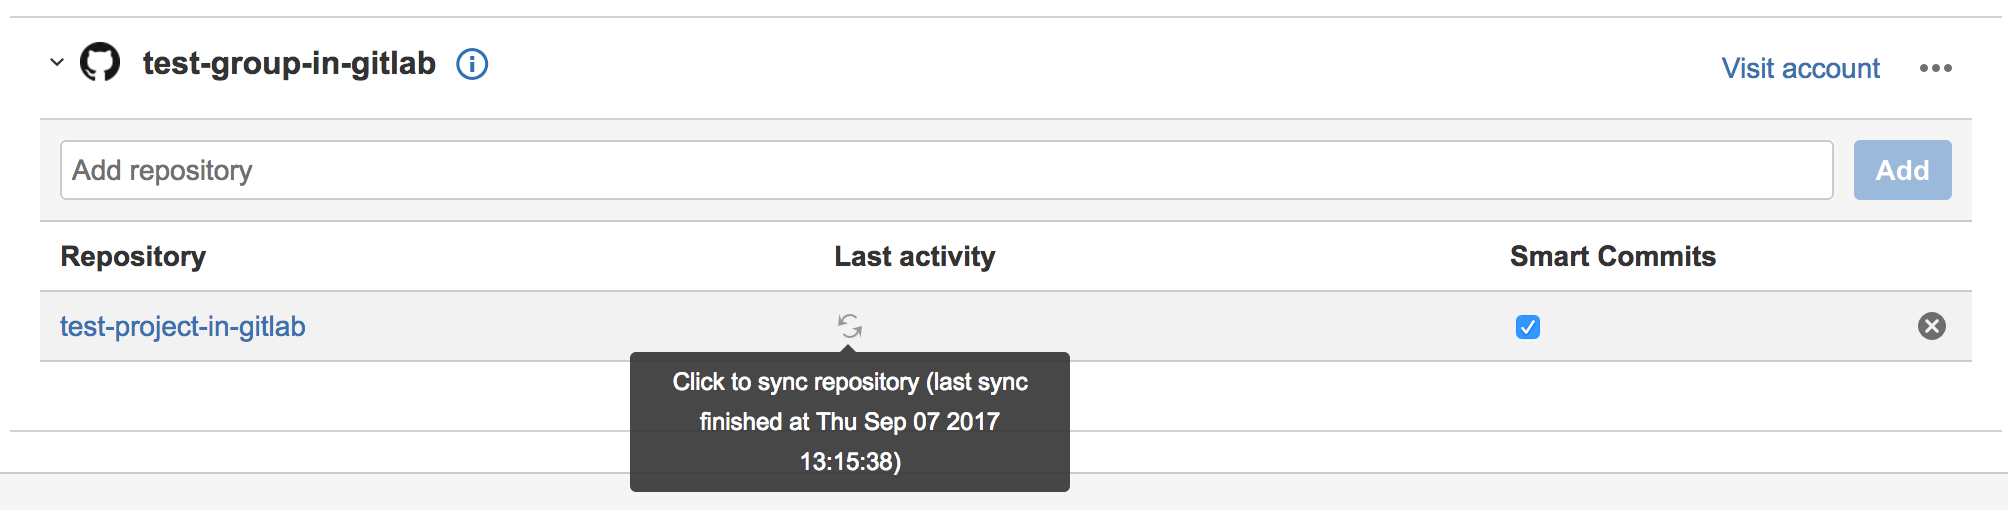2008x510 pixels.
Task: Click the Smart Commits column header
Action: point(1612,257)
